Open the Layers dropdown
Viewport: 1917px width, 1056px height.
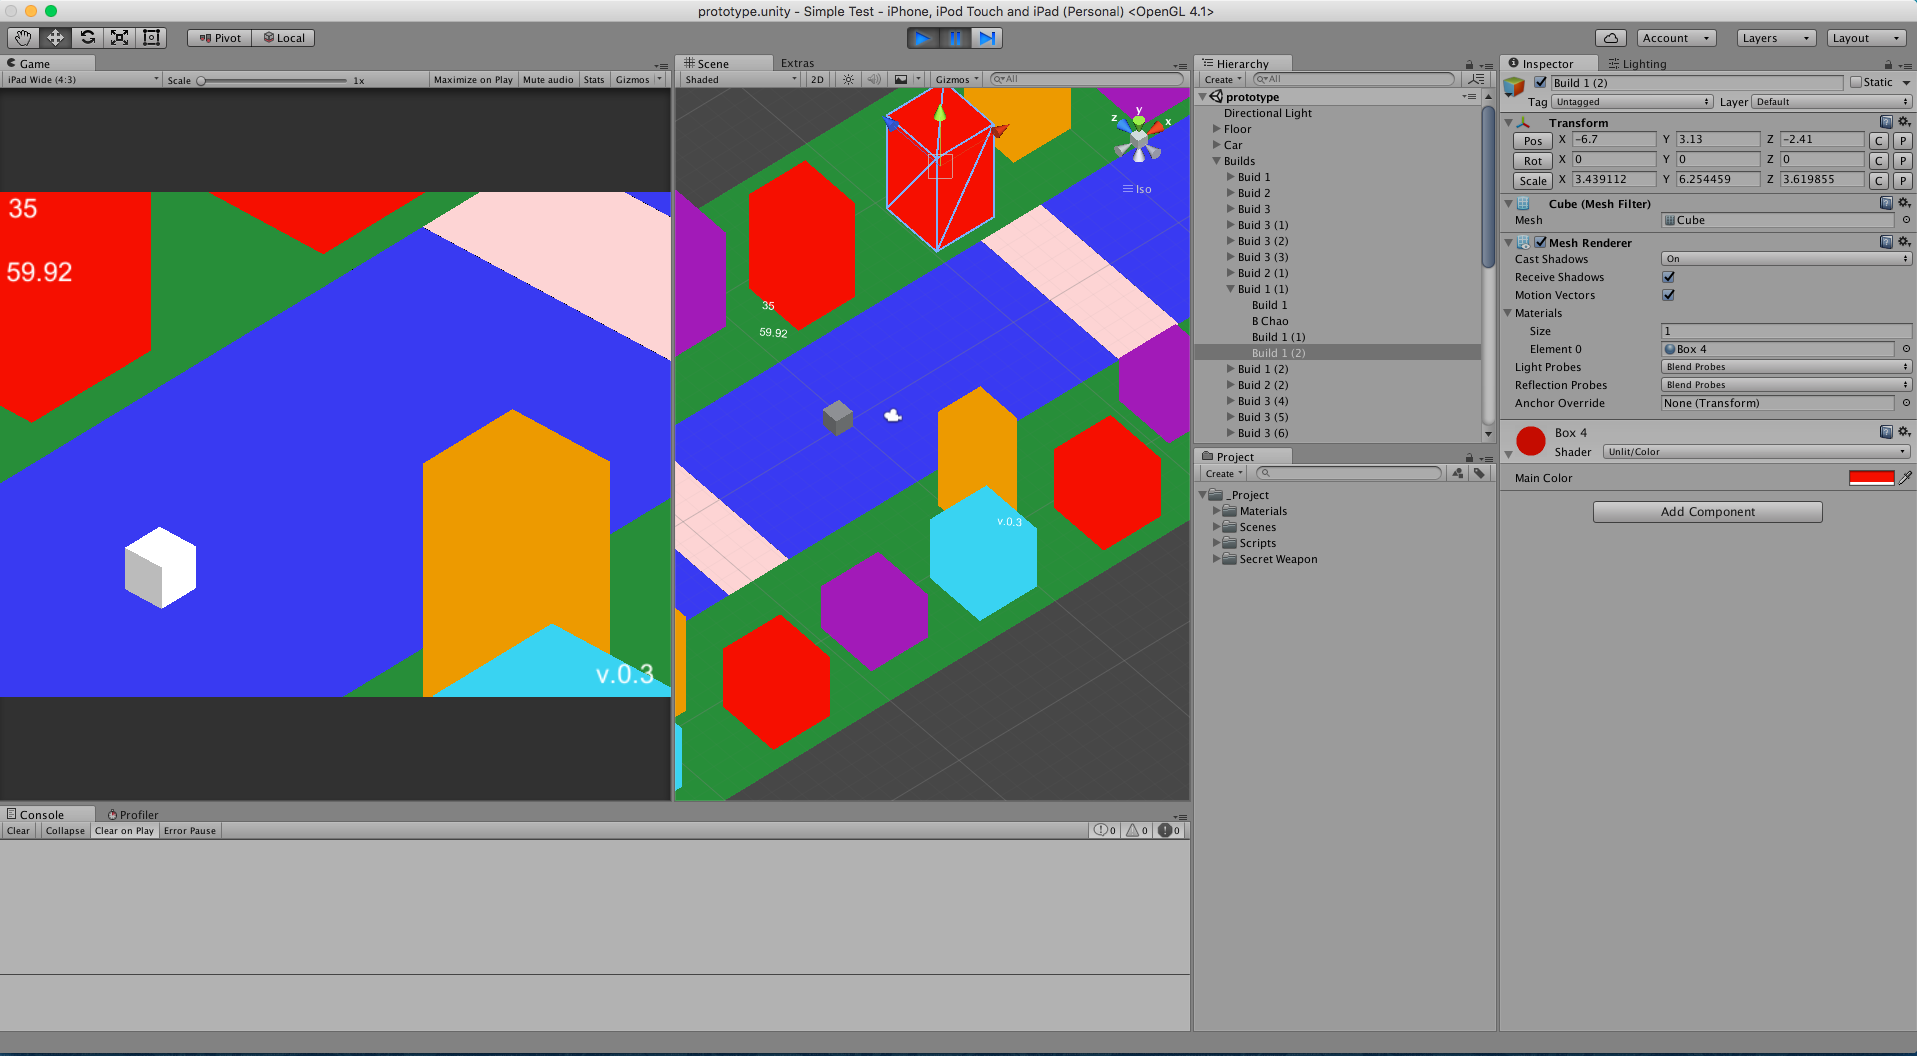(1775, 38)
